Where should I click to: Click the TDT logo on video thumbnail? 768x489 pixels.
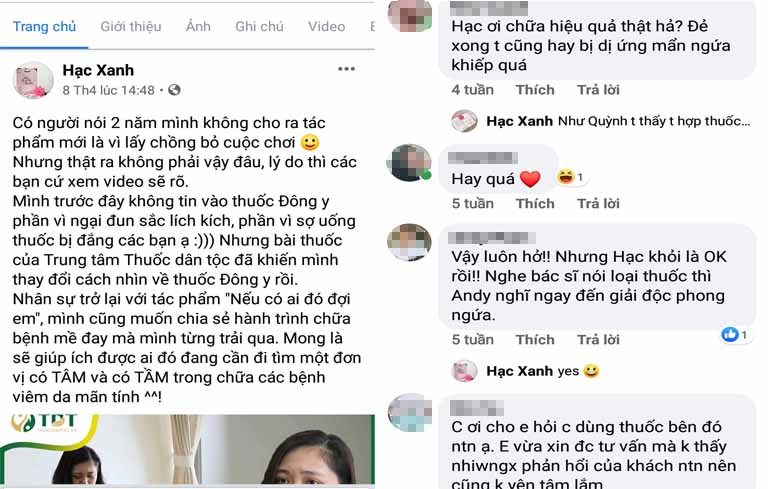pyautogui.click(x=47, y=424)
